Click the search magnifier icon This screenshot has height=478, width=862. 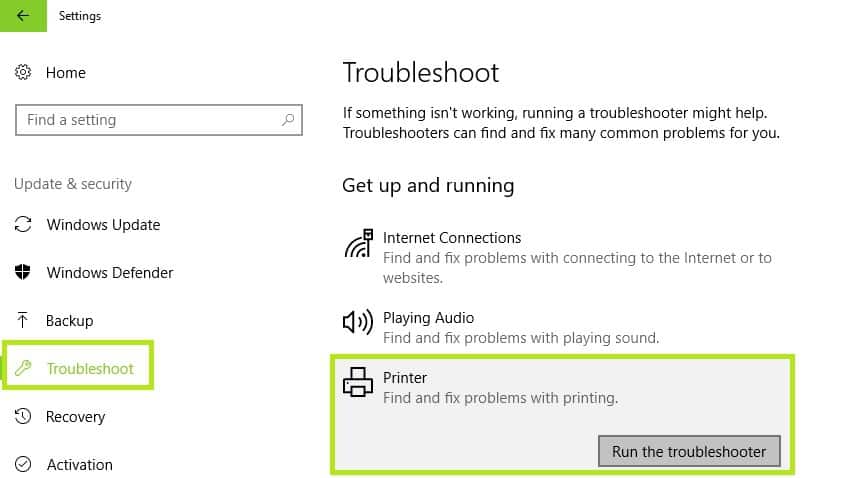288,119
